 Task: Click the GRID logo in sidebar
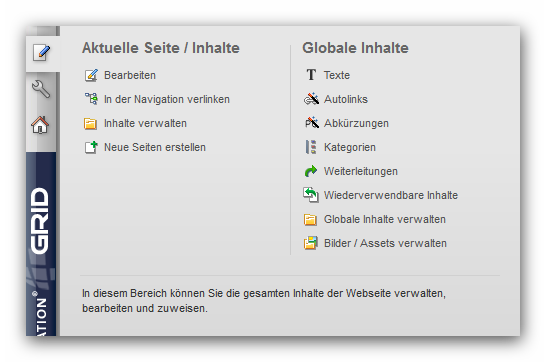(x=40, y=221)
